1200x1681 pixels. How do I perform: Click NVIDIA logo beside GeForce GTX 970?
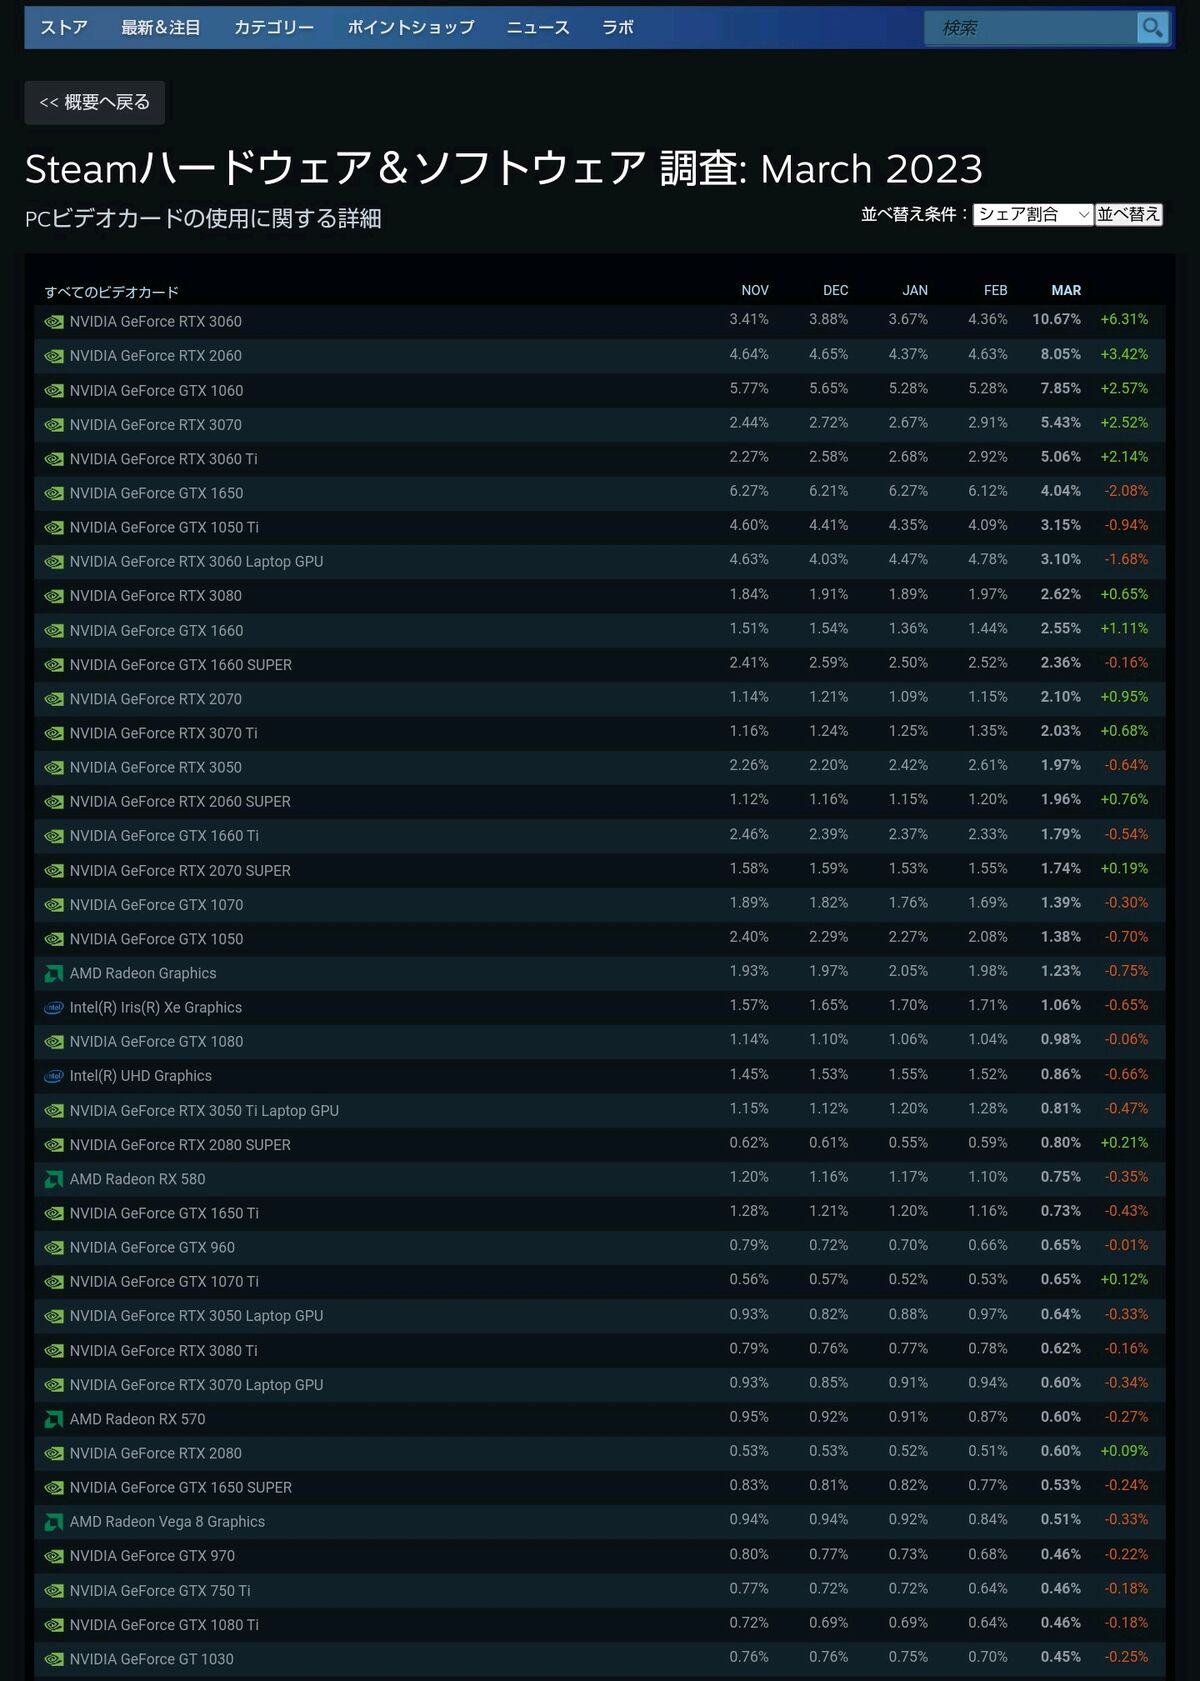tap(54, 1556)
